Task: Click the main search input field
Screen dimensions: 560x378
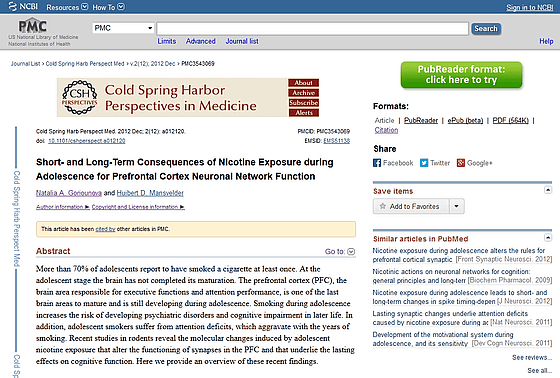Action: click(312, 29)
